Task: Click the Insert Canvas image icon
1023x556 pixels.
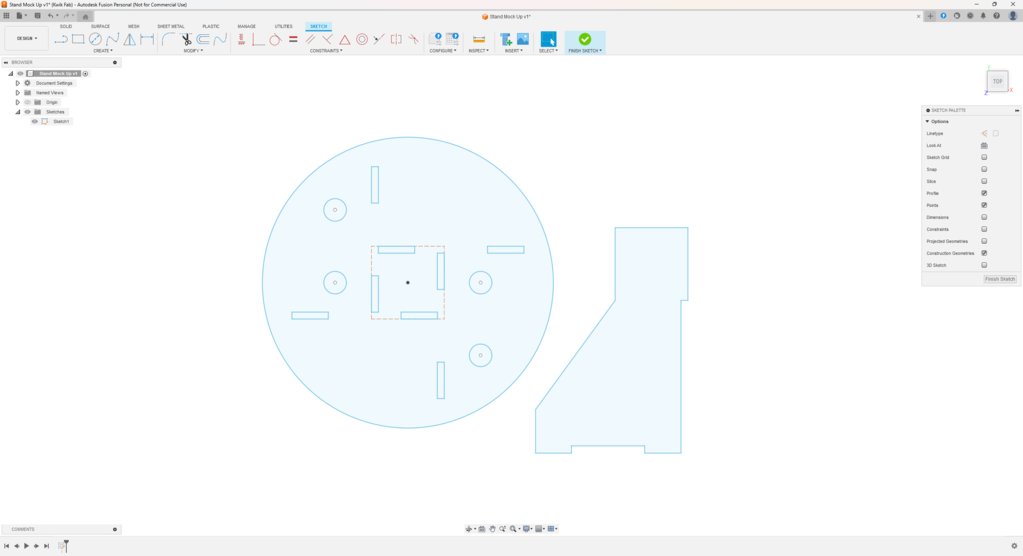Action: pos(523,39)
